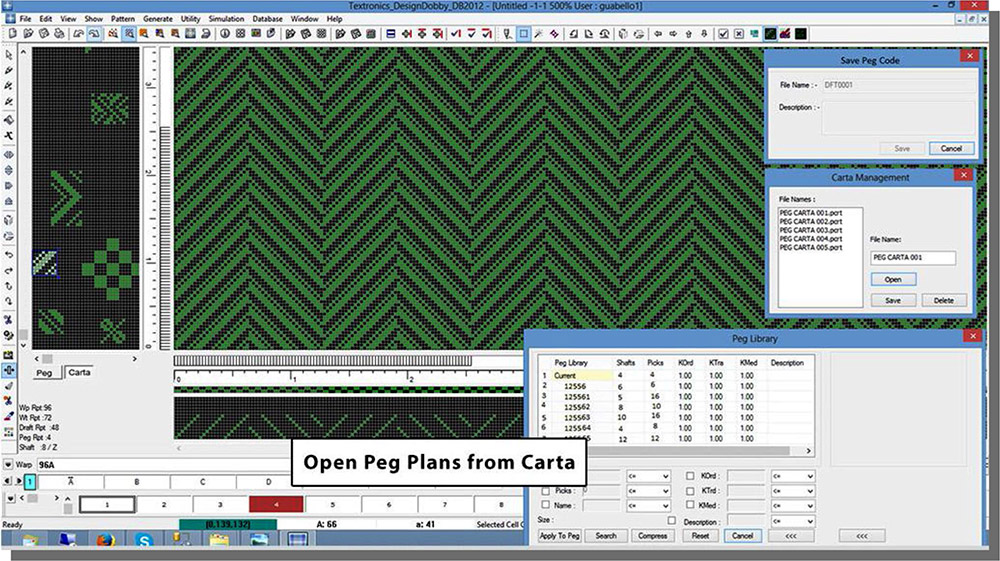Click Save in Carta Management dialog

point(893,300)
